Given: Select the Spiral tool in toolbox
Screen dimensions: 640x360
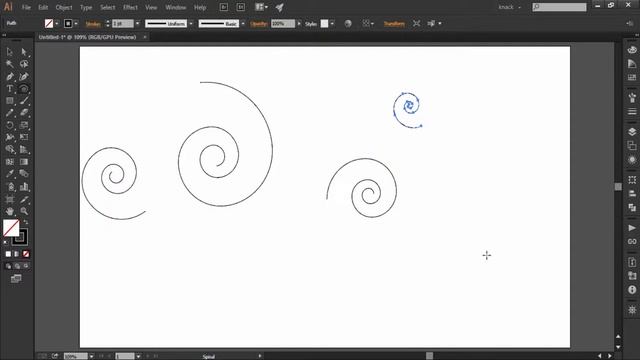Looking at the screenshot, I should click(x=24, y=89).
